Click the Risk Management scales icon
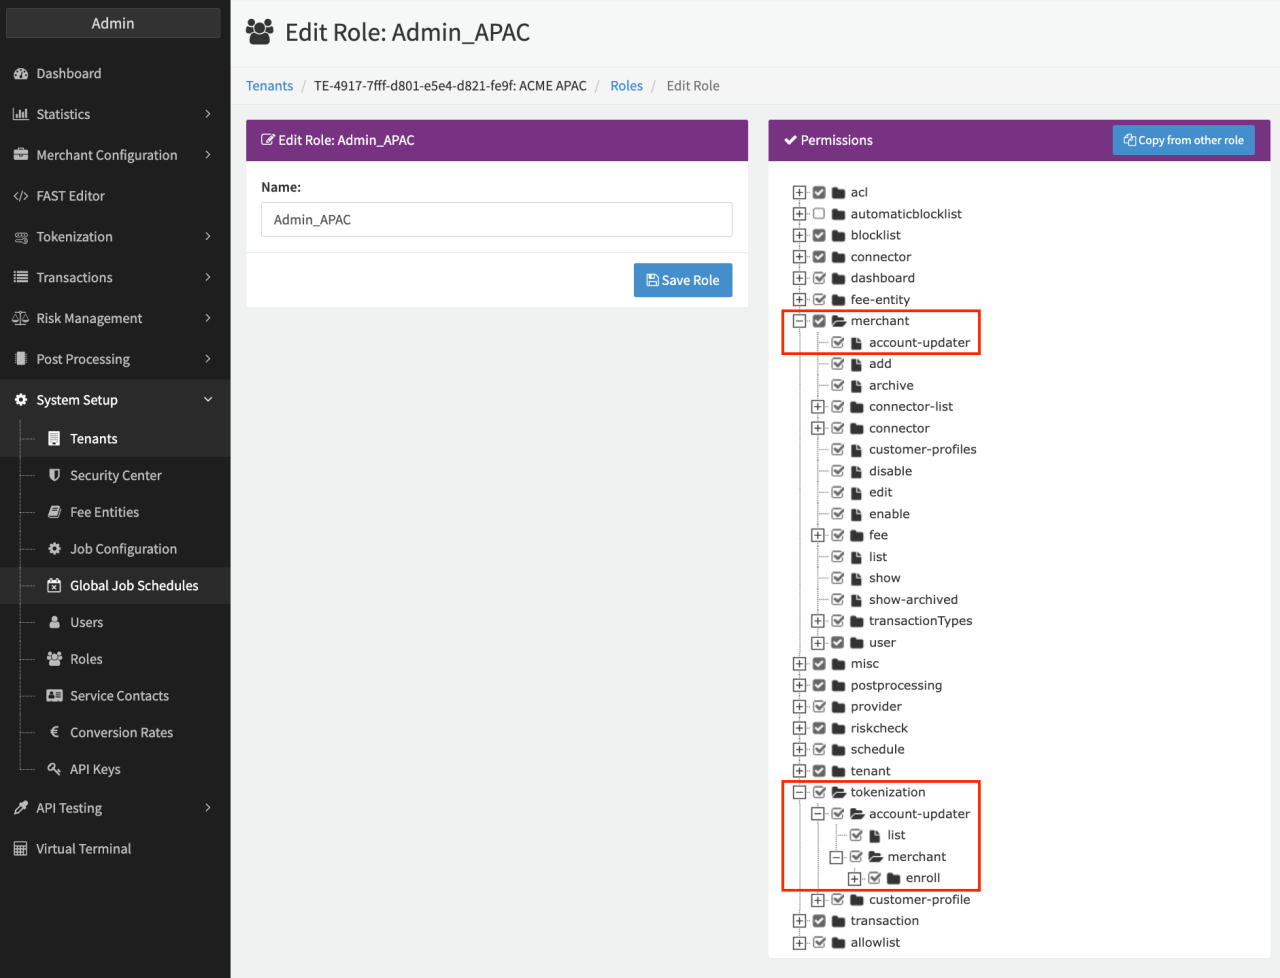 coord(20,319)
